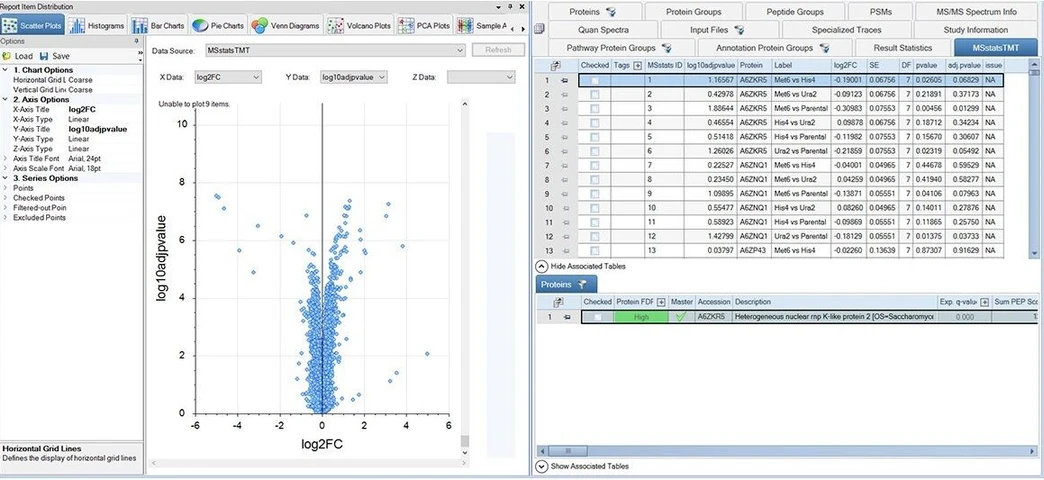This screenshot has width=1044, height=480.
Task: Open the Study Information tab
Action: [975, 30]
